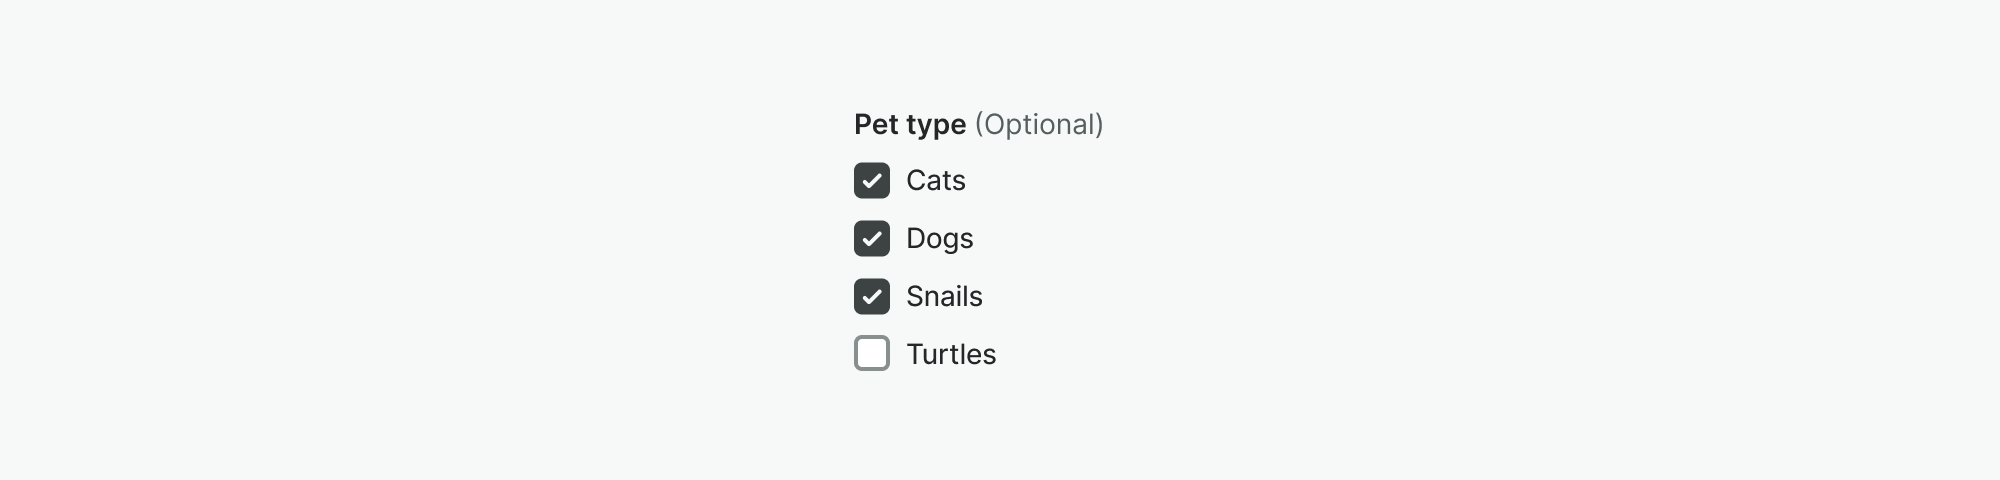Screen dimensions: 2000x480
Task: Click the "Dogs" label text
Action: point(939,239)
